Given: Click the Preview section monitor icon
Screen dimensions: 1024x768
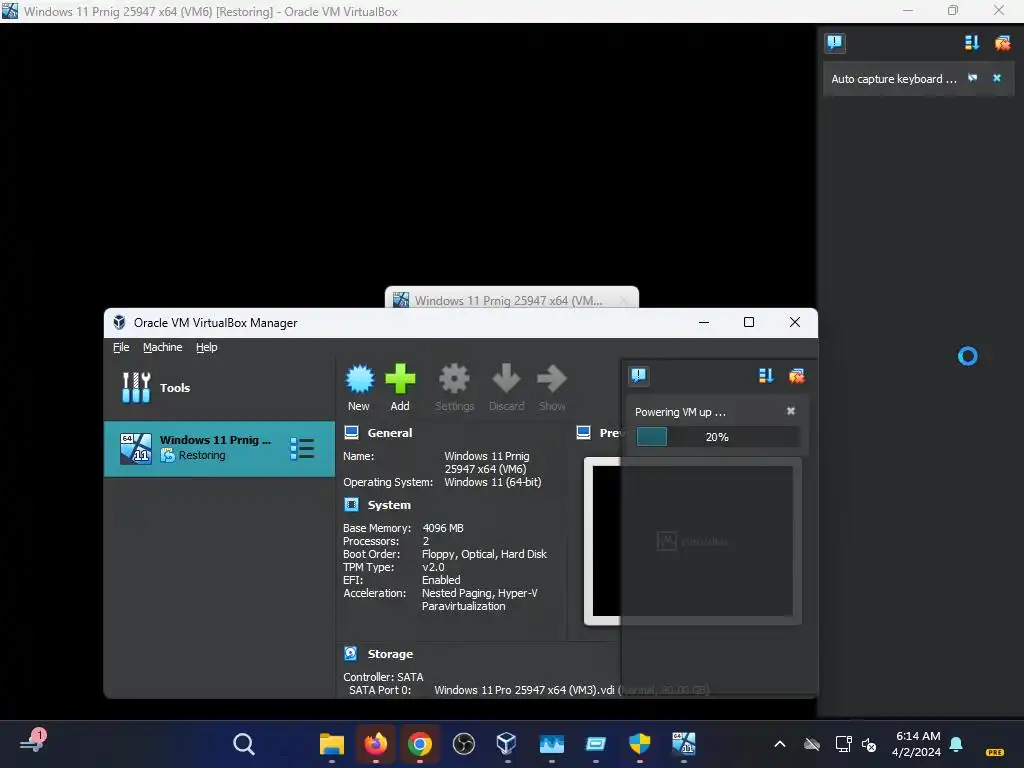Looking at the screenshot, I should click(584, 432).
